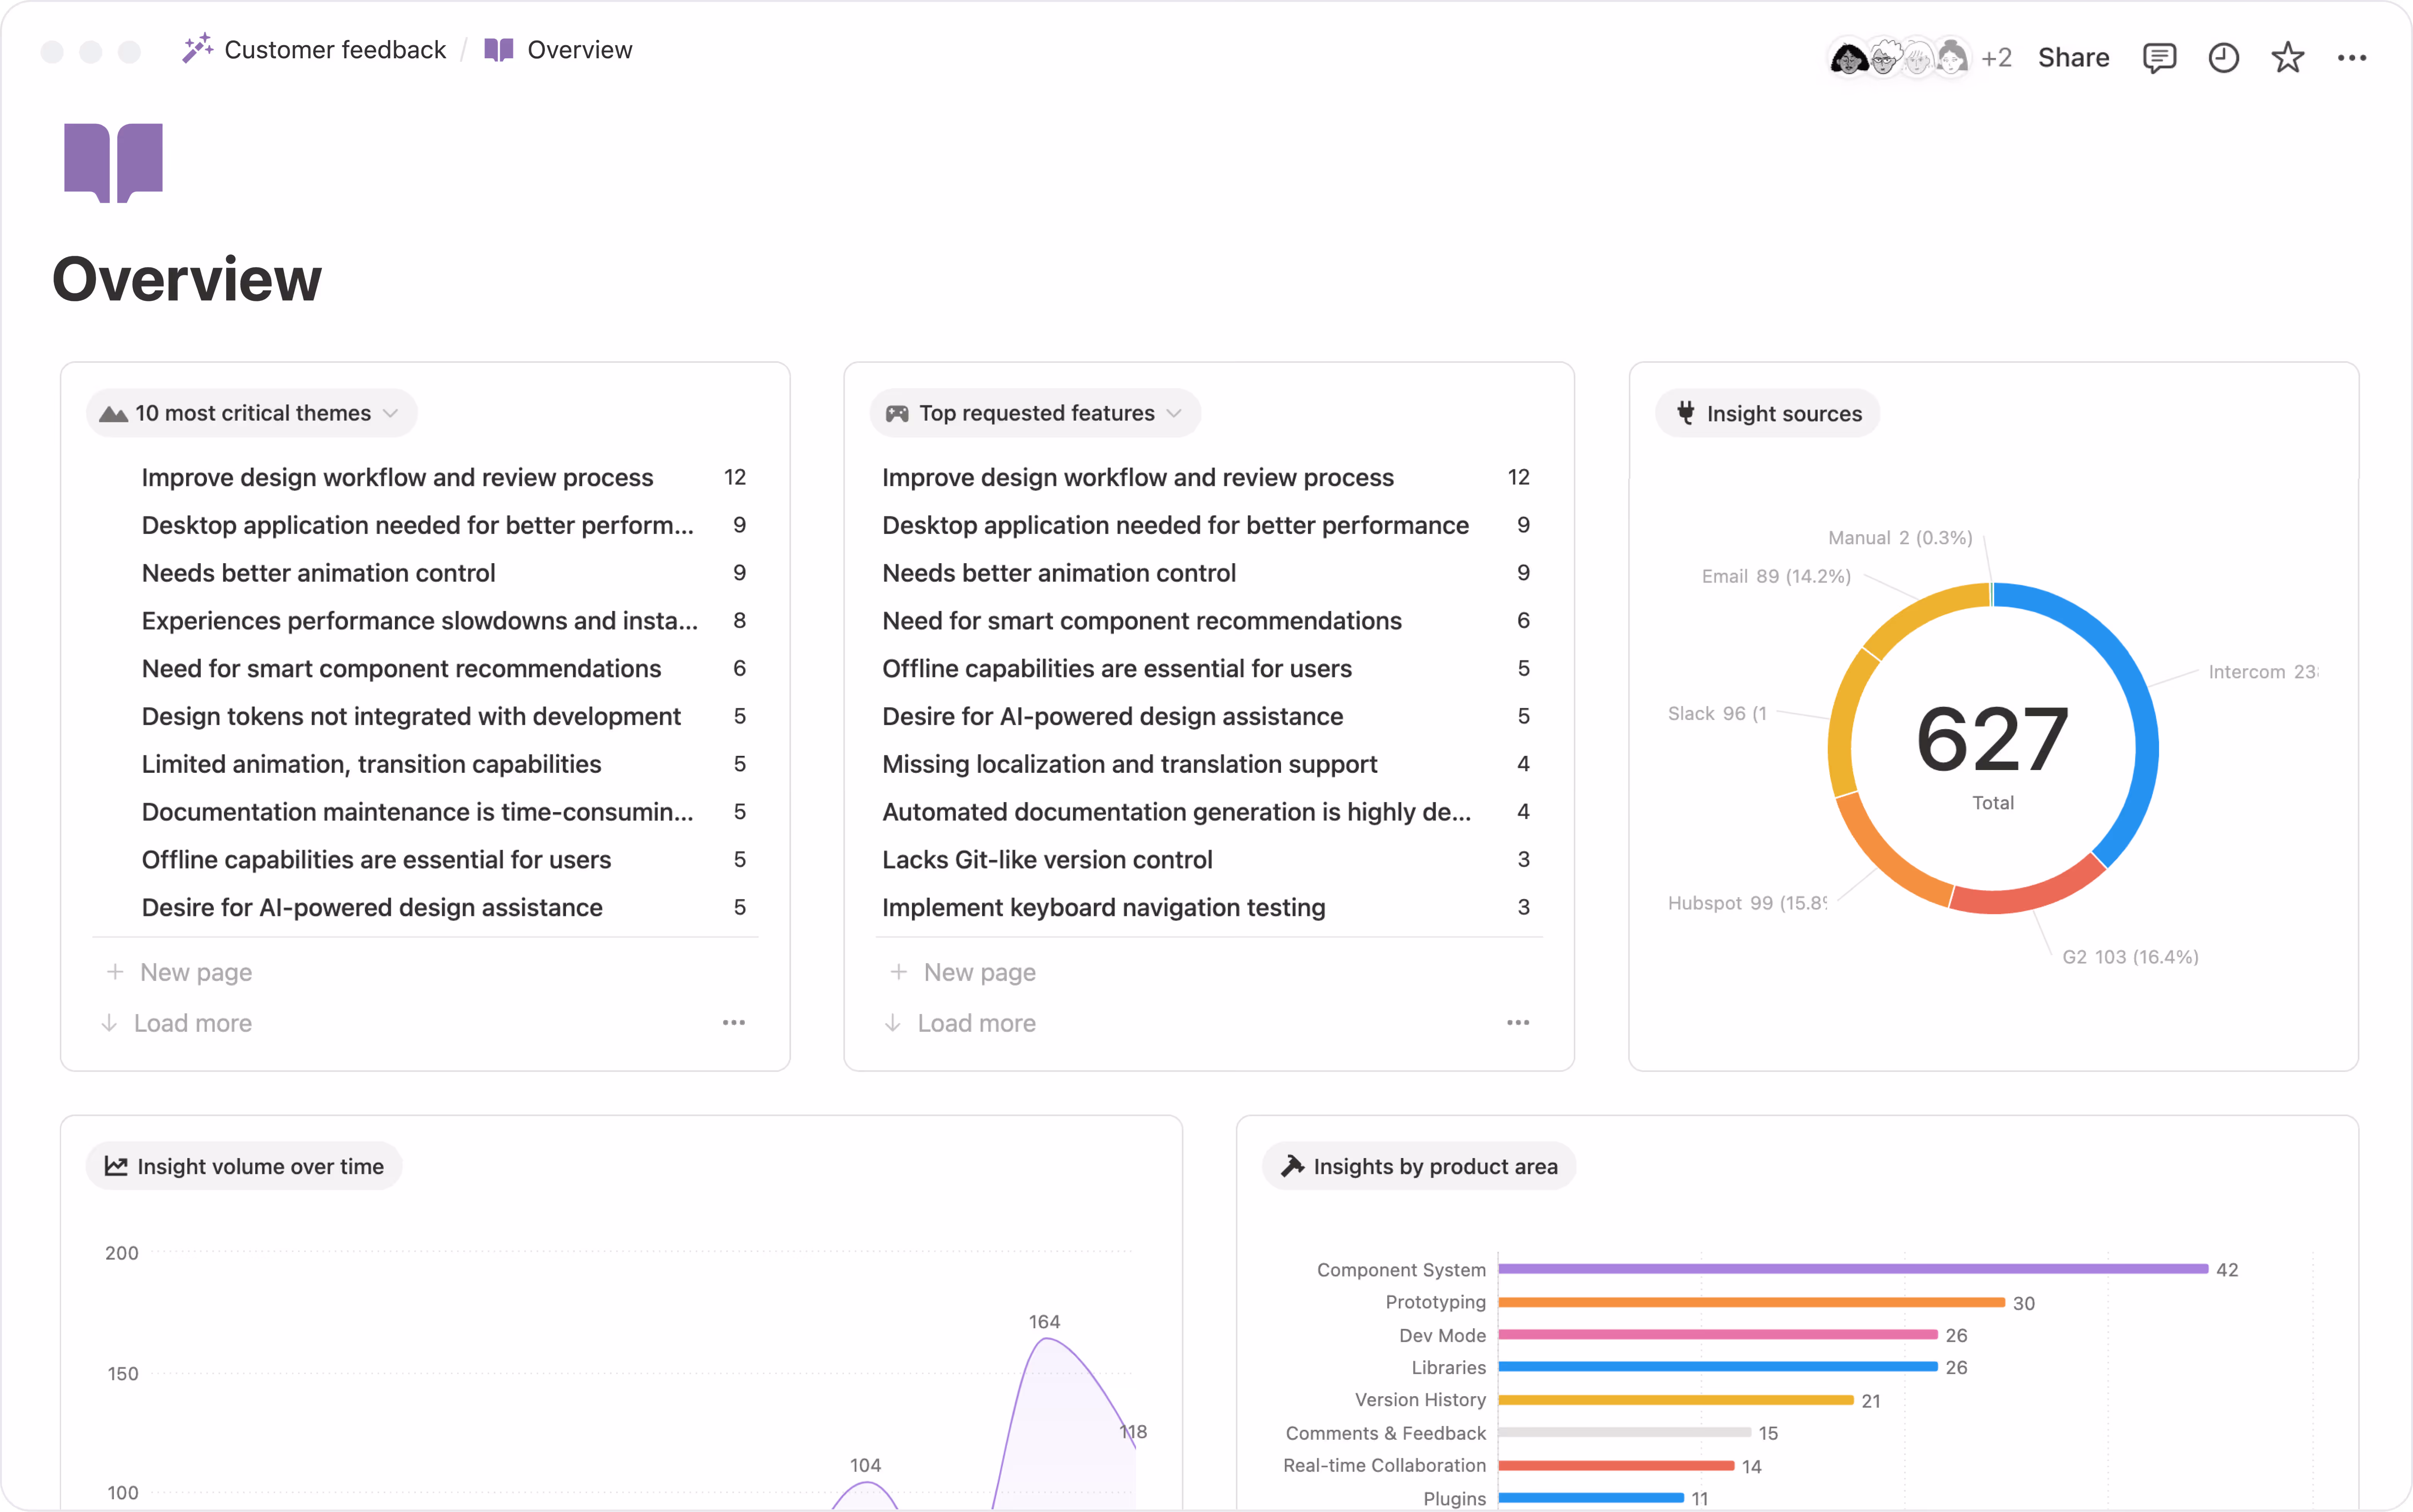Click three-dot menu under critical themes list
The width and height of the screenshot is (2413, 1512).
pyautogui.click(x=733, y=1022)
